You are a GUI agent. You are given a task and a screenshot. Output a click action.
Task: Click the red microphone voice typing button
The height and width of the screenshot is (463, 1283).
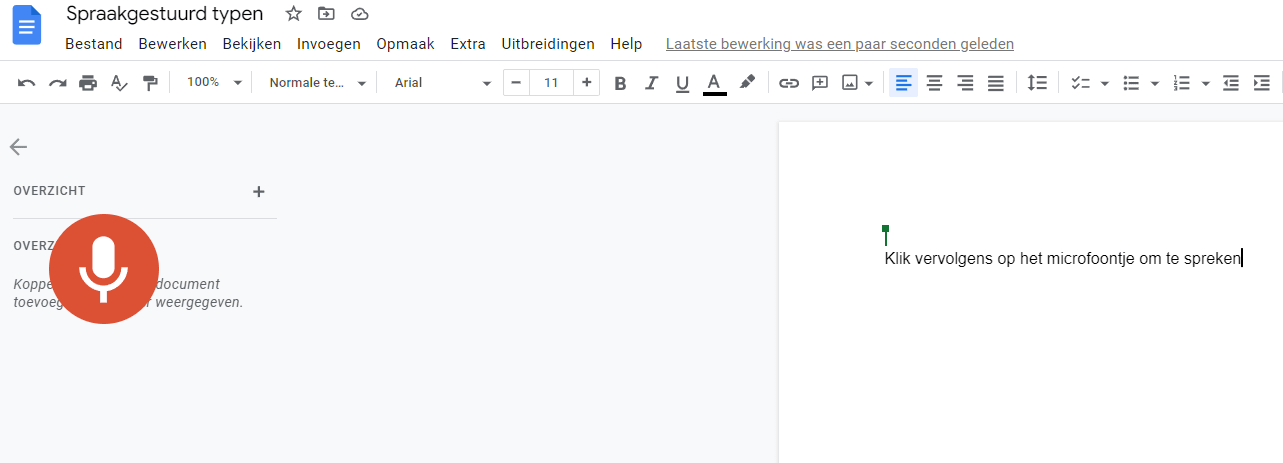click(104, 268)
